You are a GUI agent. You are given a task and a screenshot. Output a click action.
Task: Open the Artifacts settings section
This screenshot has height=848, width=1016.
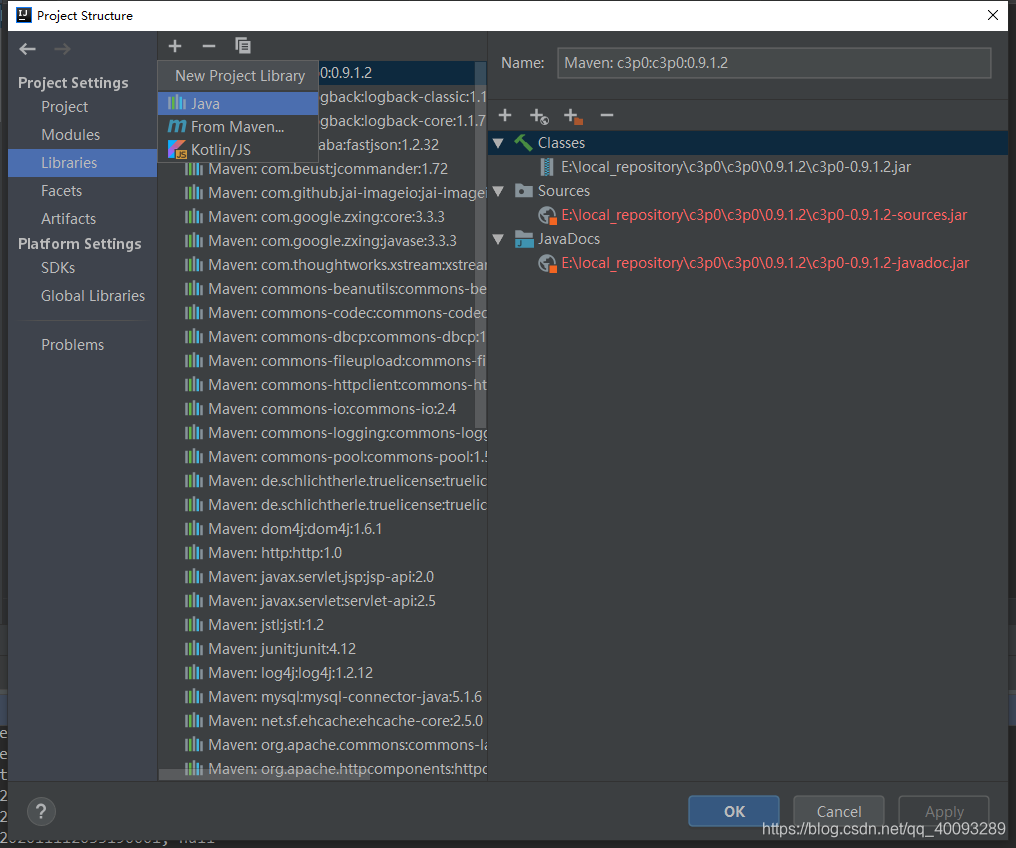click(68, 219)
